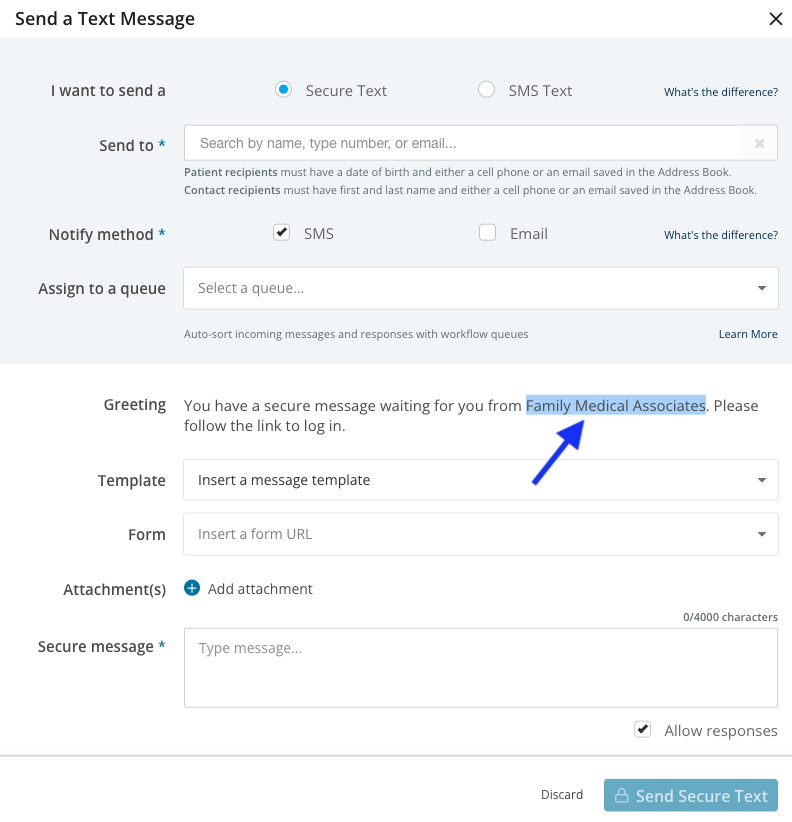Enable the Email notify checkbox

487,233
